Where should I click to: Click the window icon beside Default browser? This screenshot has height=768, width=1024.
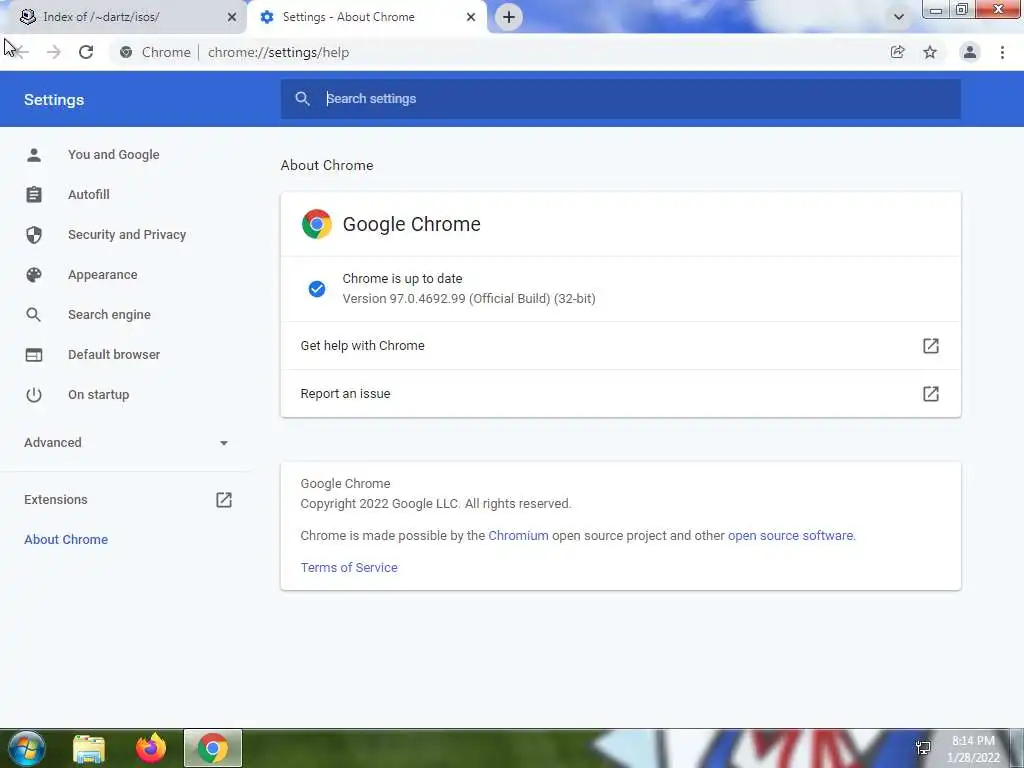tap(34, 355)
